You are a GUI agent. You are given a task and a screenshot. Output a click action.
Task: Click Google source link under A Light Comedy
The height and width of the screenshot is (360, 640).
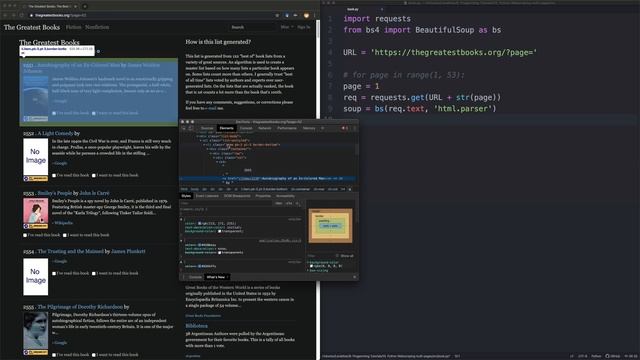[x=61, y=163]
